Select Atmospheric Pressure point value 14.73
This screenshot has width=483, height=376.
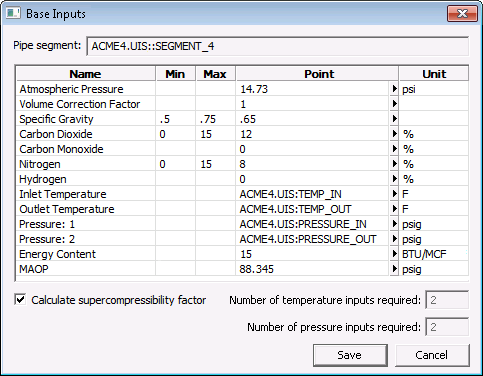click(313, 89)
